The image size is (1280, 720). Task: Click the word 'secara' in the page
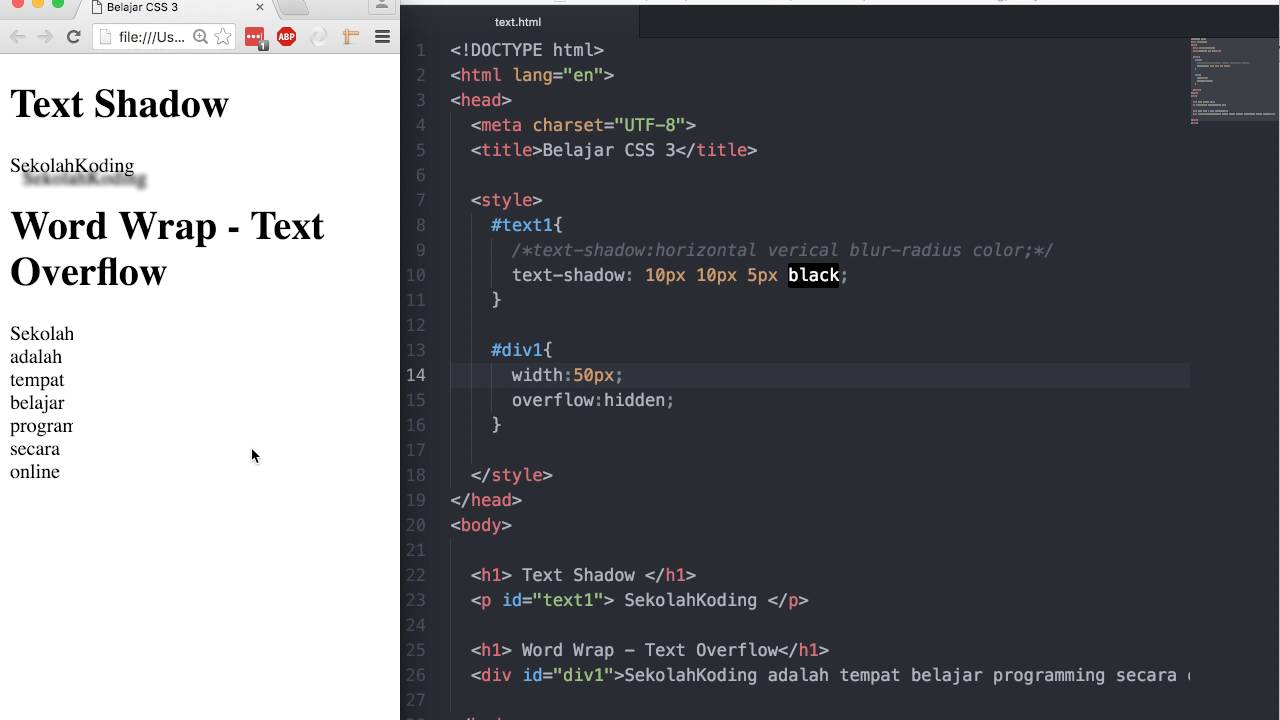(35, 449)
